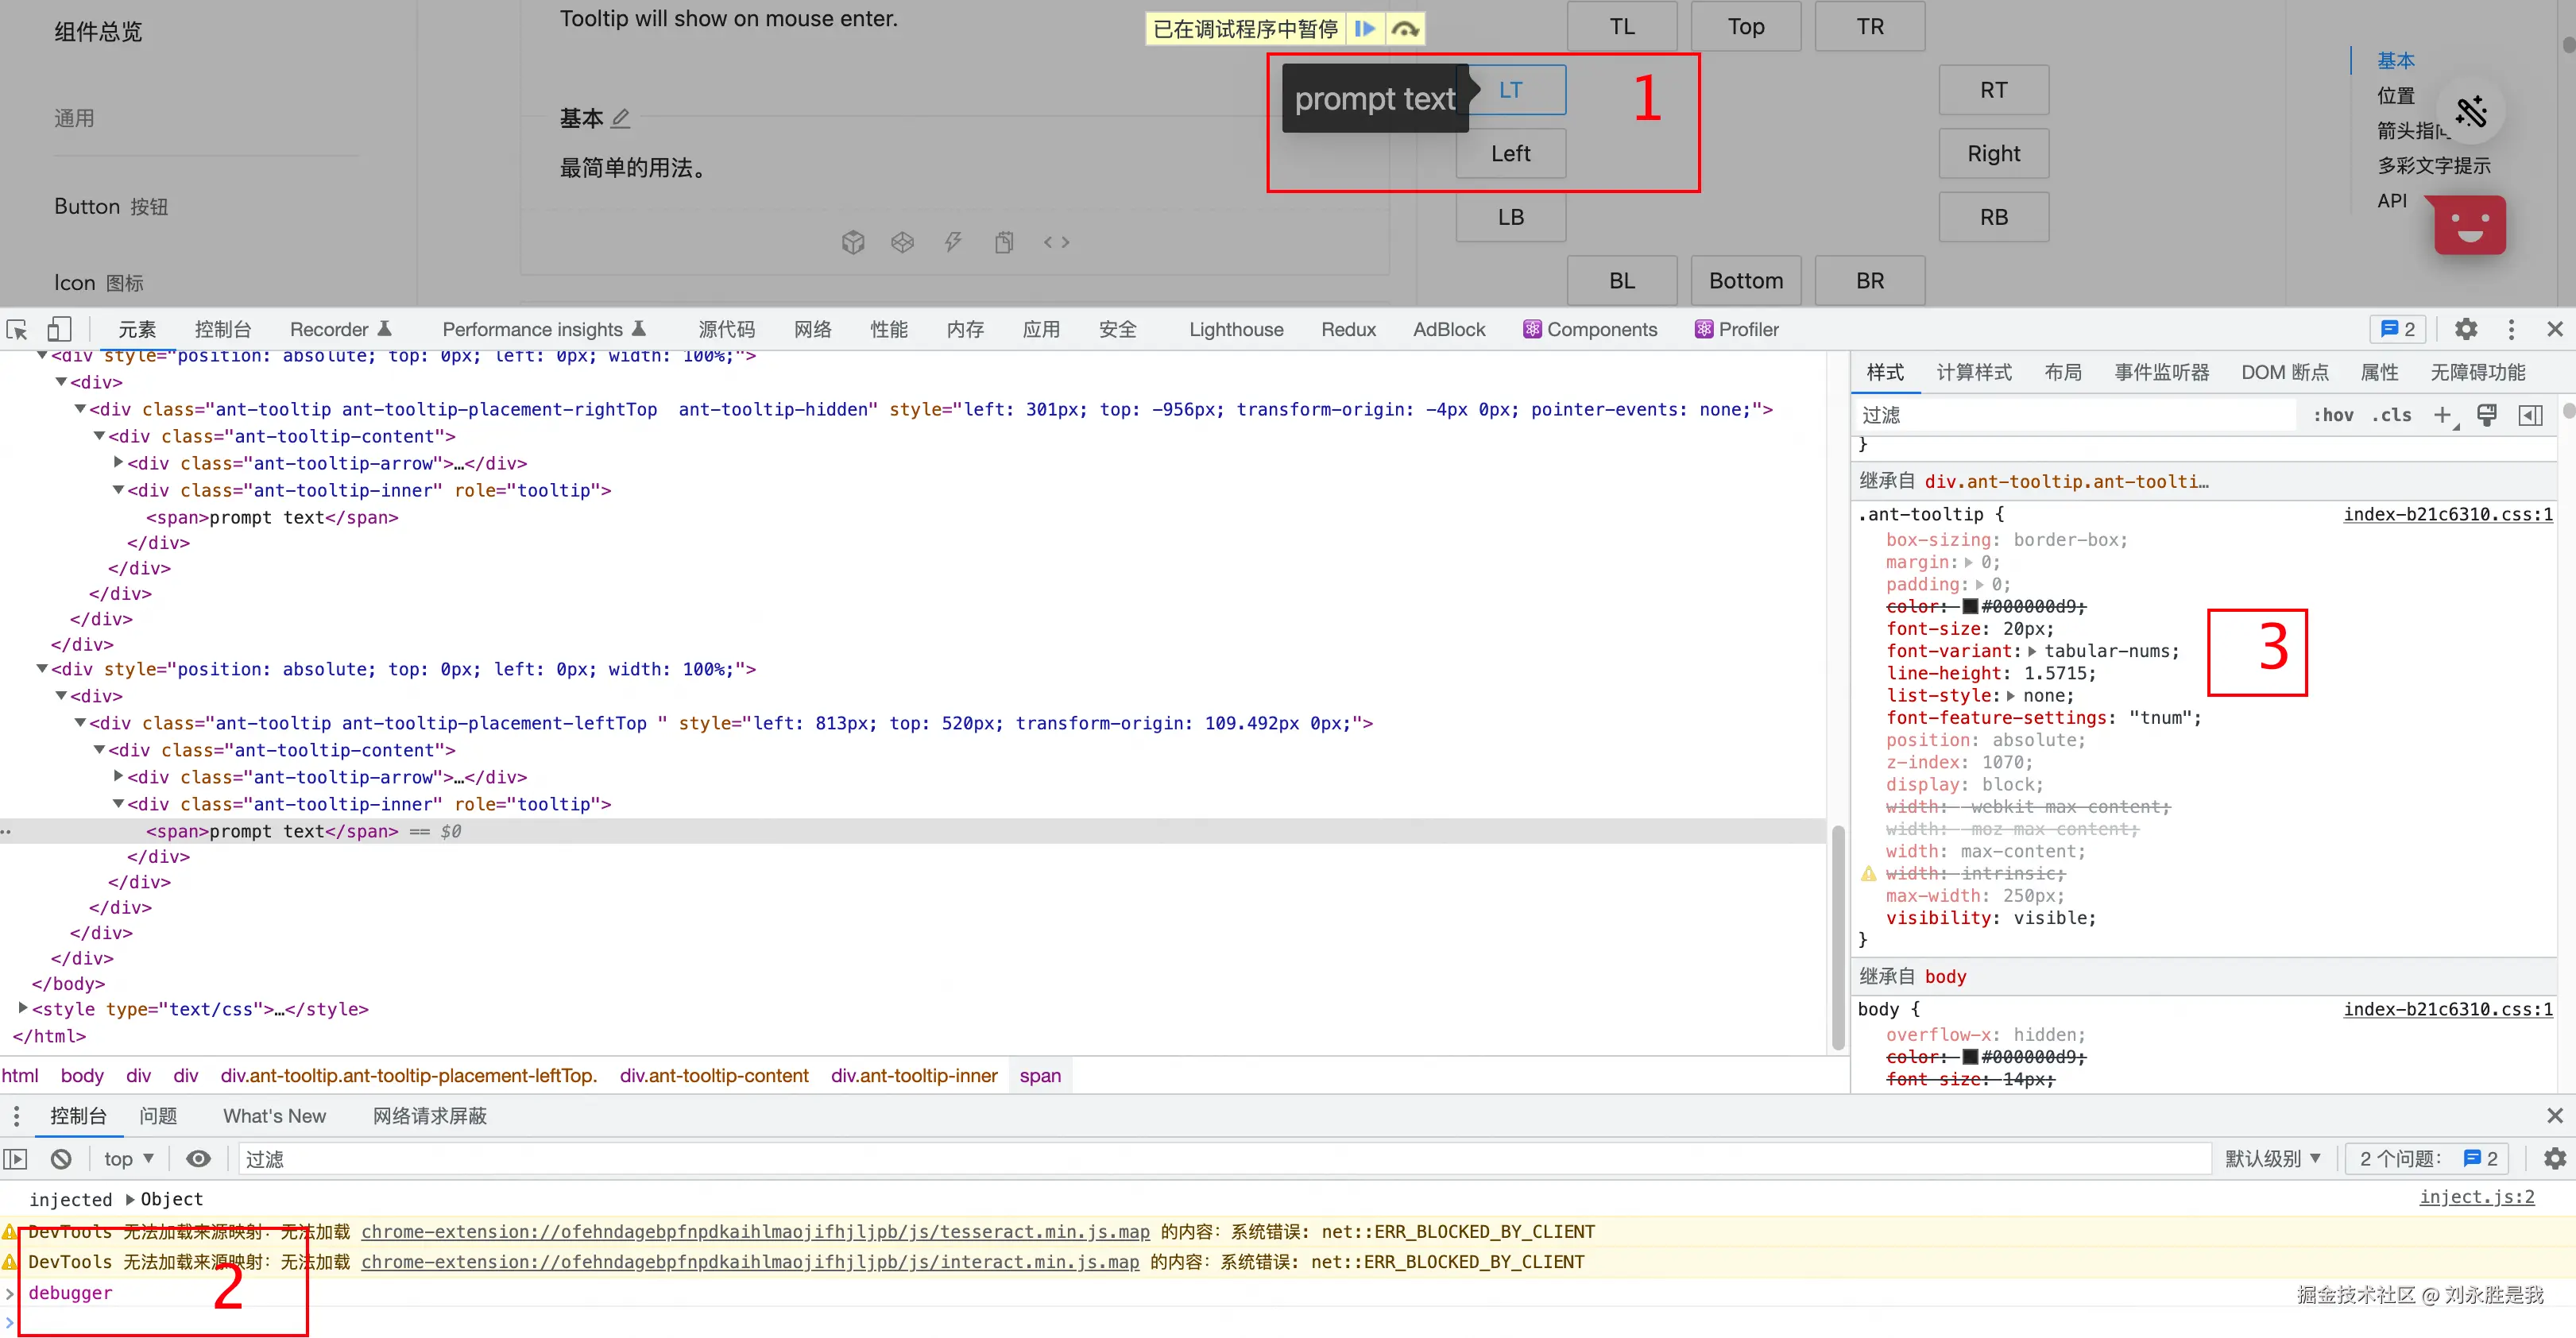This screenshot has height=1338, width=2576.
Task: Show console sidebar icon
Action: click(15, 1158)
